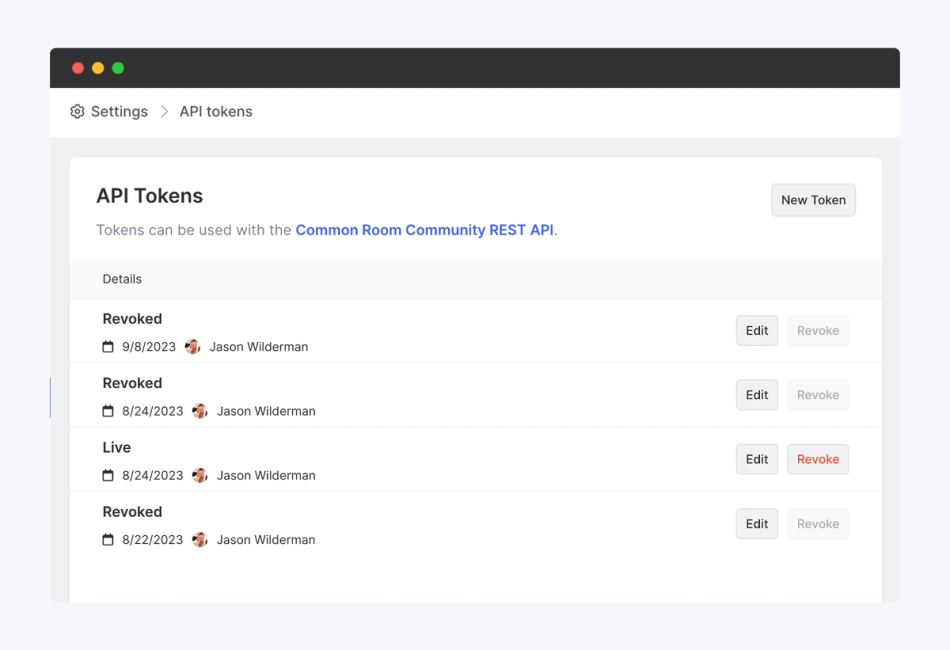The image size is (950, 650).
Task: Edit the Live token
Action: tap(757, 459)
